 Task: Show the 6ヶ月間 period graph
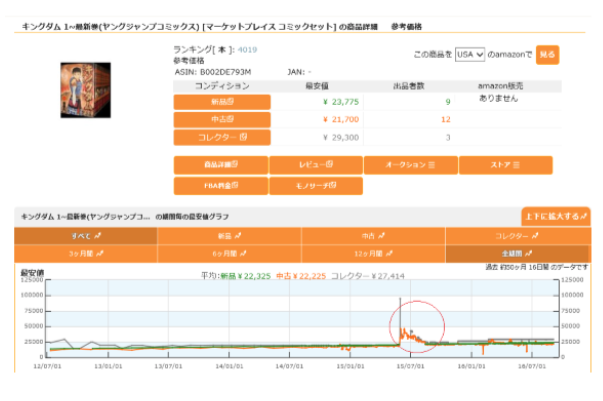229,254
